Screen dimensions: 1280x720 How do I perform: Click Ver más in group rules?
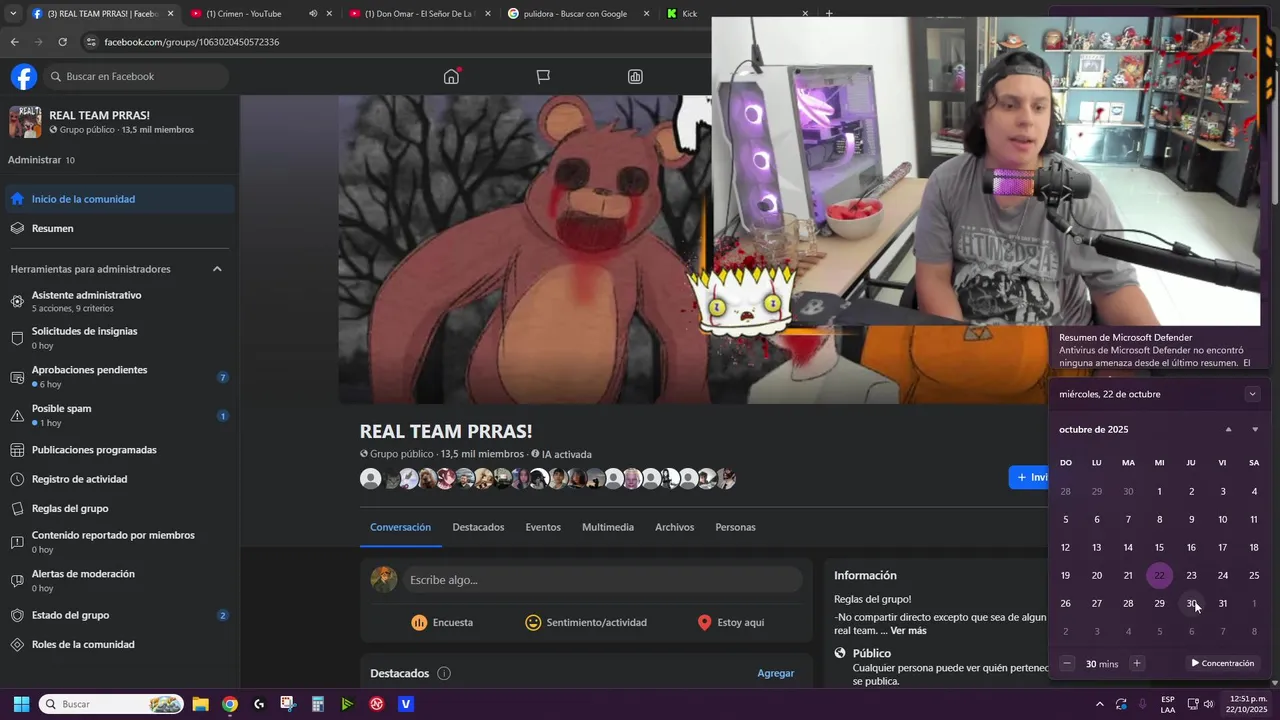click(x=908, y=631)
